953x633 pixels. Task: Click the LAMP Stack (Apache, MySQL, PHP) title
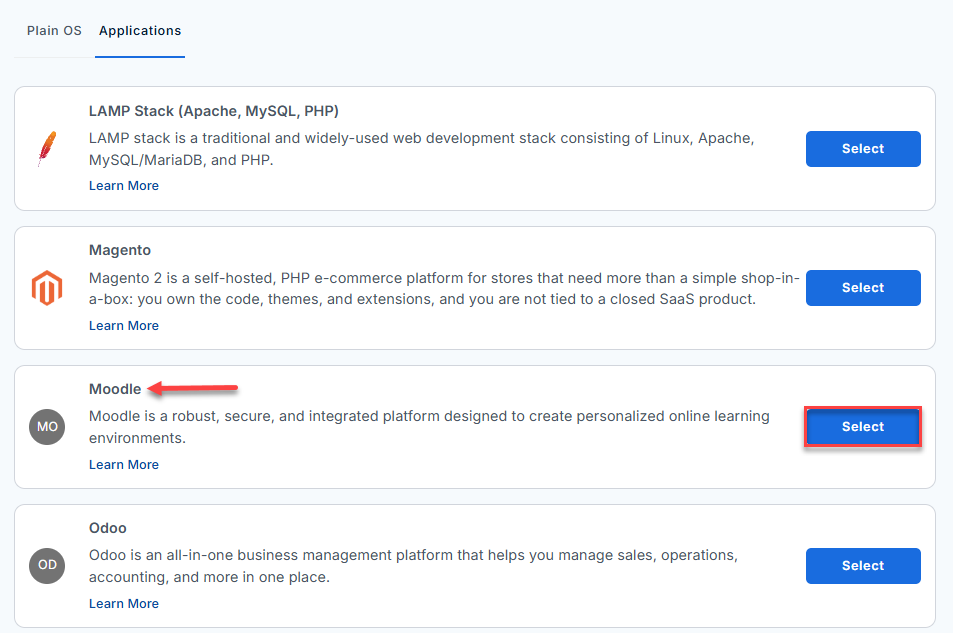click(214, 111)
